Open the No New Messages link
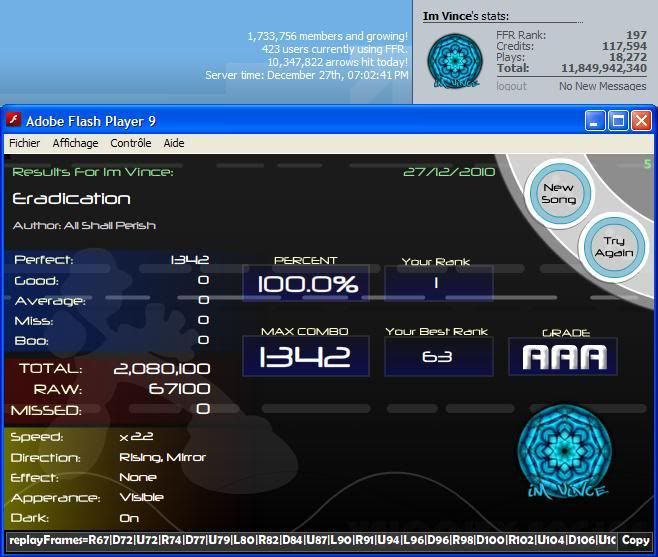The width and height of the screenshot is (658, 557). pos(602,87)
